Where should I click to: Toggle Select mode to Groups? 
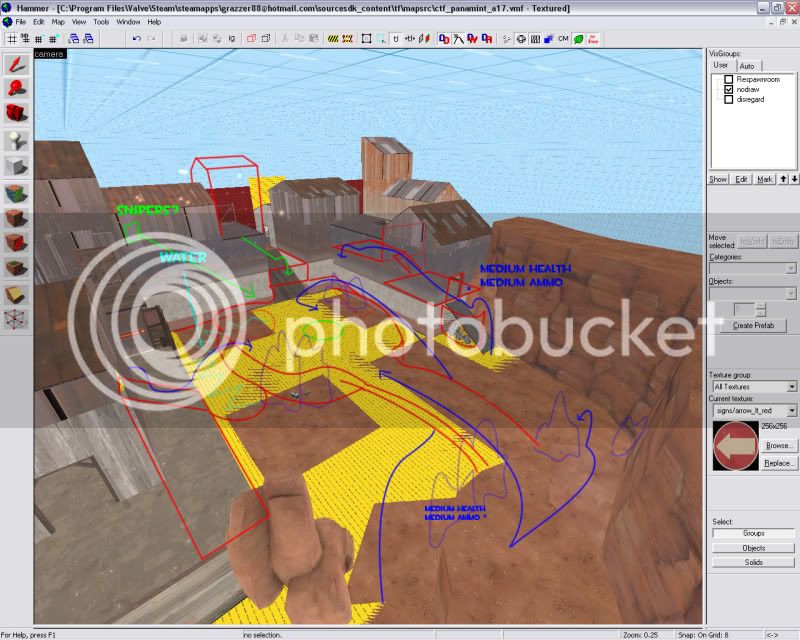click(753, 533)
